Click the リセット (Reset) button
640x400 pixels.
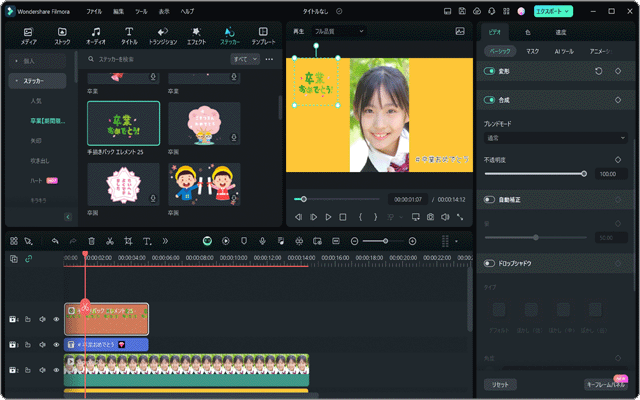point(499,384)
